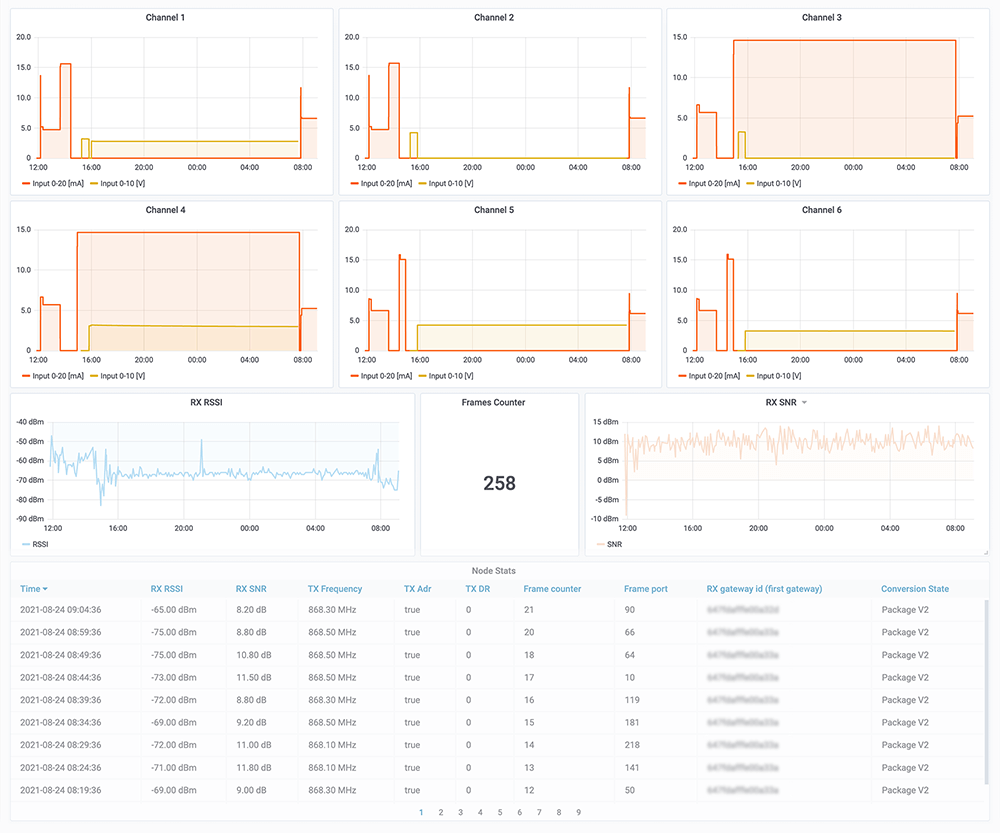Go to Node Stats page 1
This screenshot has width=1000, height=833.
click(421, 813)
